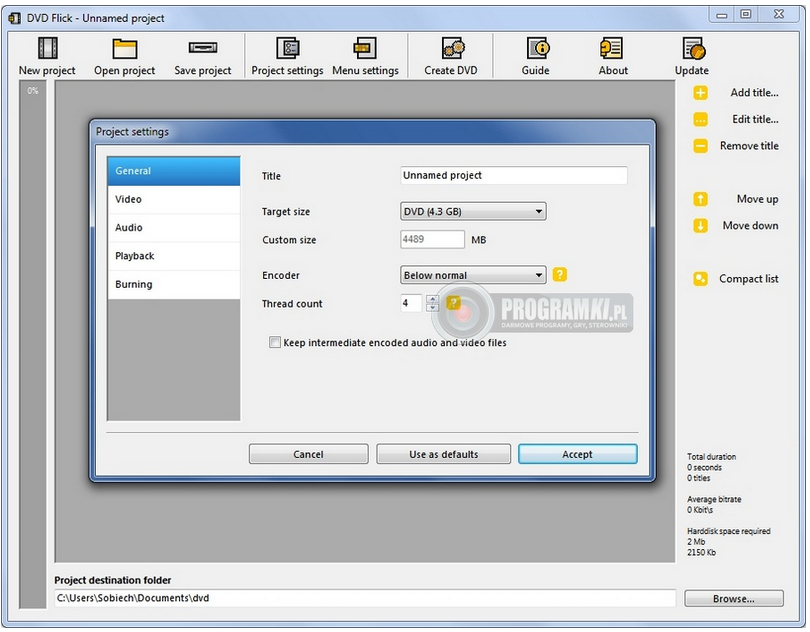Open Menu settings toolbar icon
The width and height of the screenshot is (810, 632).
(365, 48)
